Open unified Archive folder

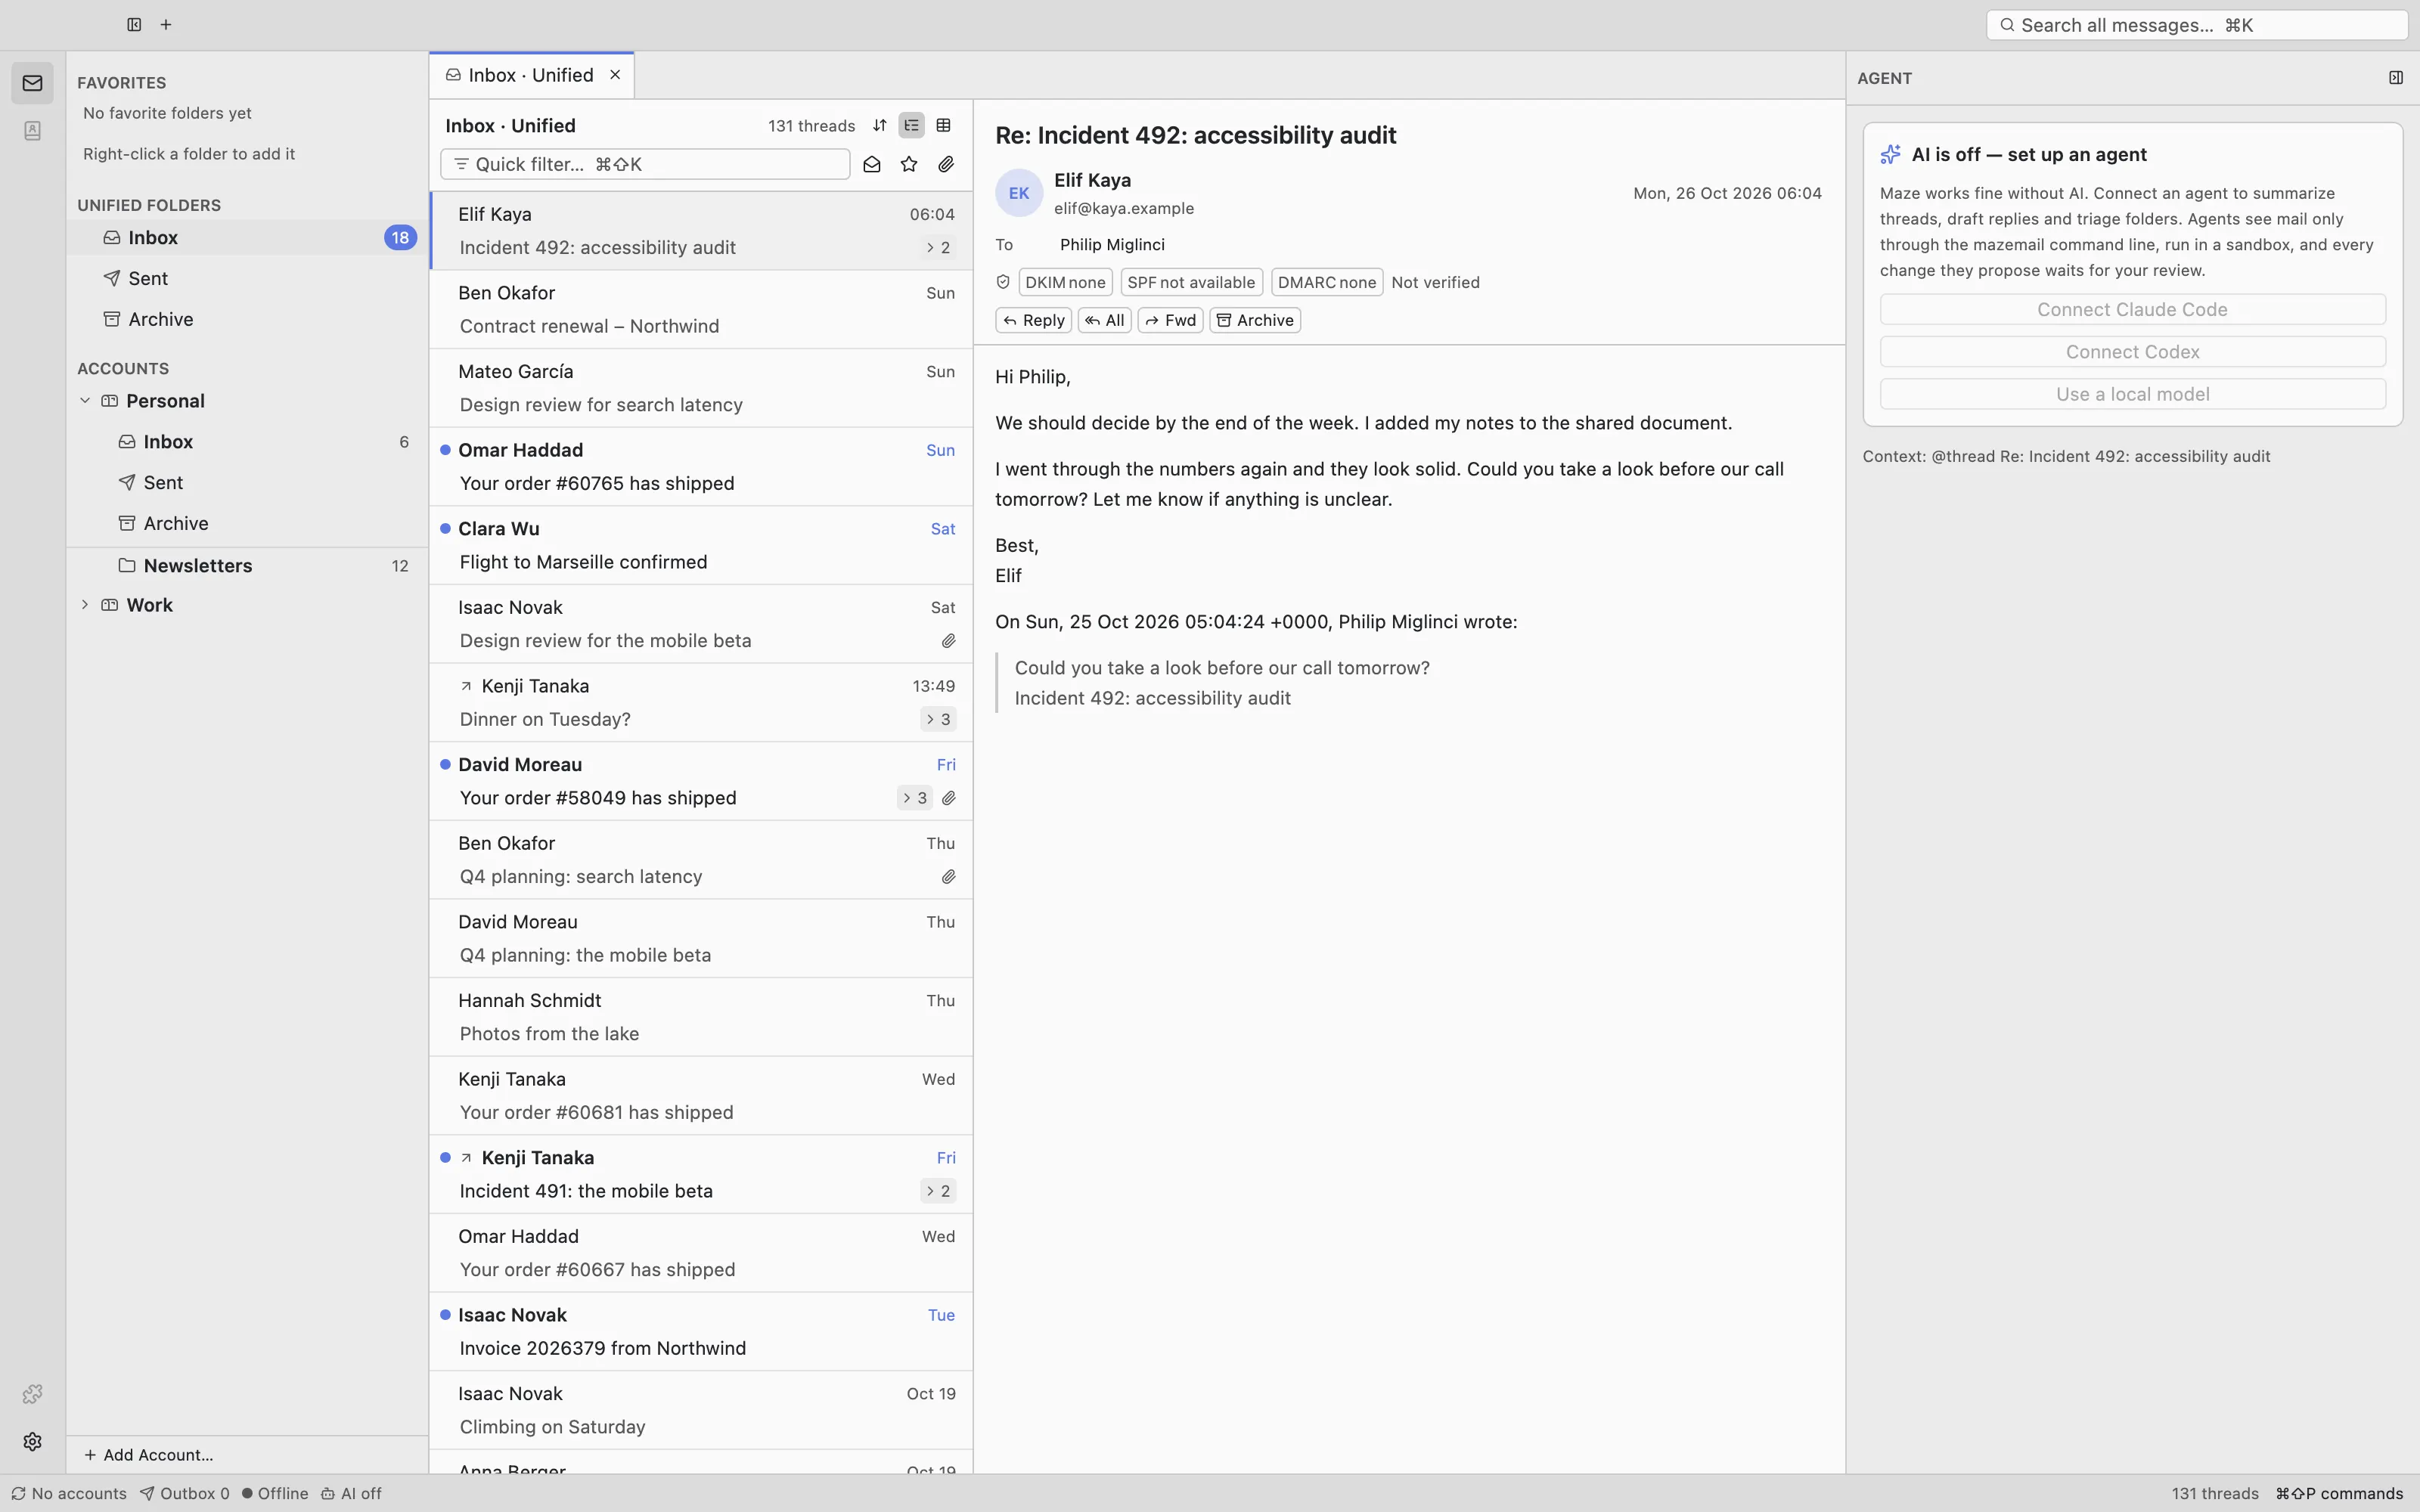click(x=247, y=319)
